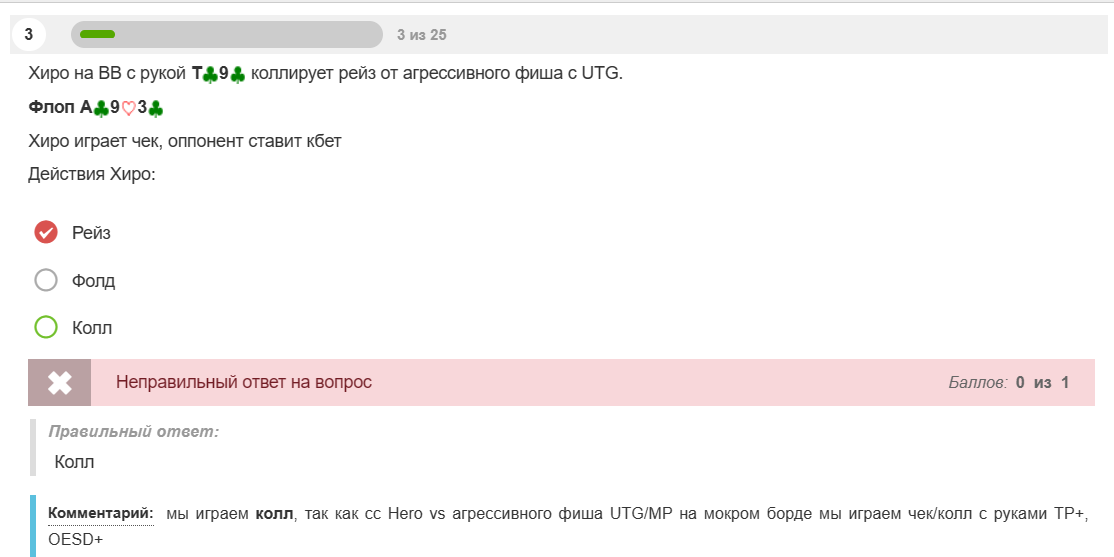Viewport: 1114px width, 557px height.
Task: Select the Колл radio button
Action: (46, 328)
